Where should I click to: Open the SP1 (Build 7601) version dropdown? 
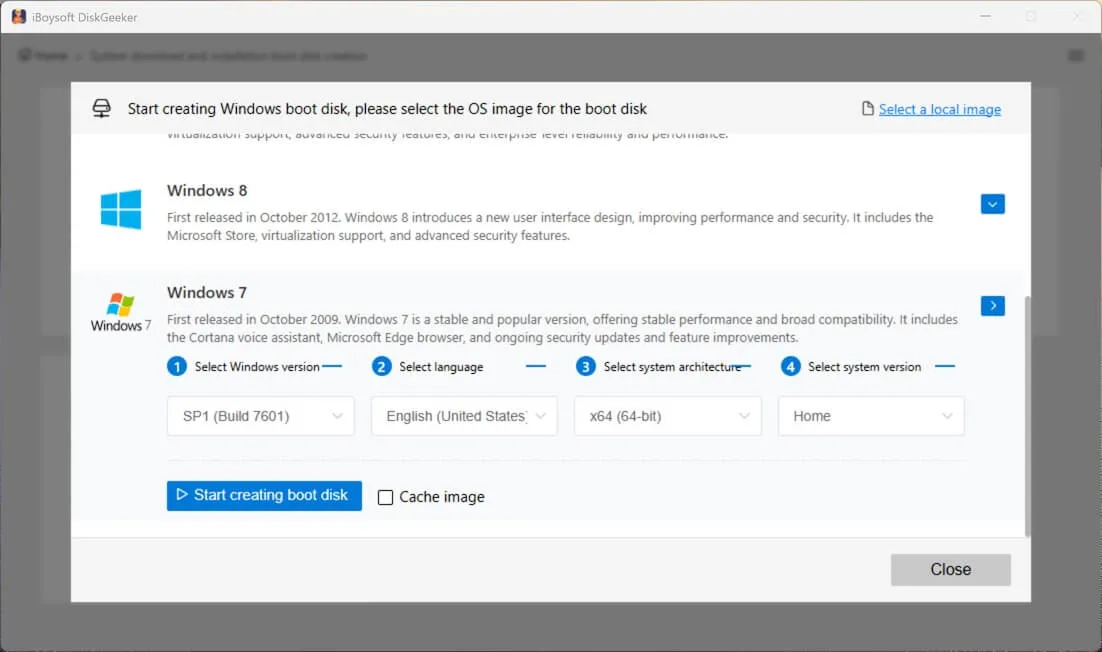[x=260, y=416]
